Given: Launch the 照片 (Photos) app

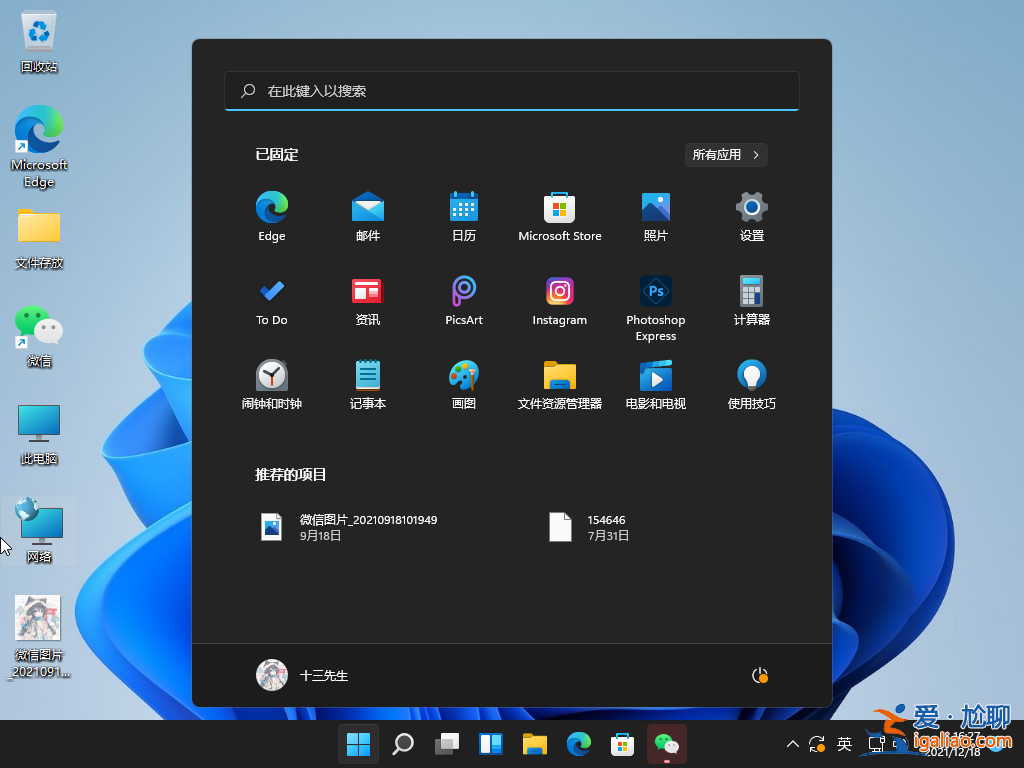Looking at the screenshot, I should [x=655, y=216].
